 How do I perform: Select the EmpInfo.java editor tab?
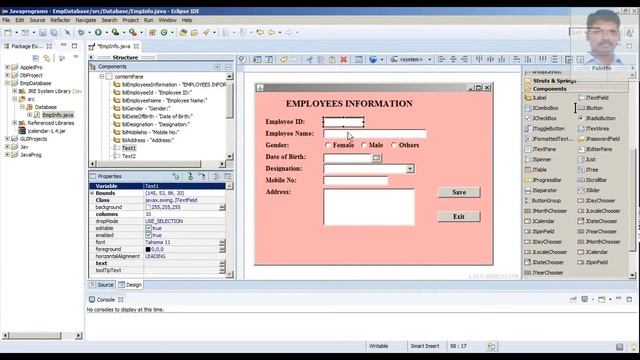point(114,47)
